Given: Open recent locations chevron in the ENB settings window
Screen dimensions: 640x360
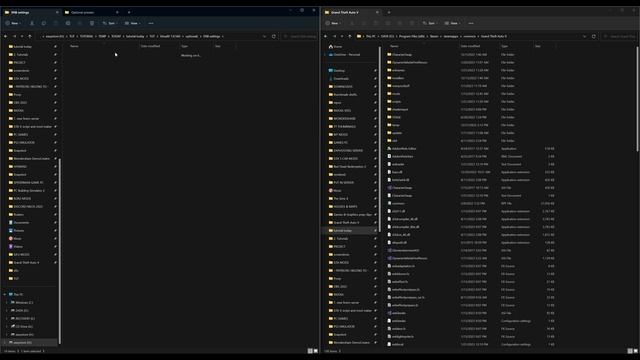Looking at the screenshot, I should pos(22,36).
